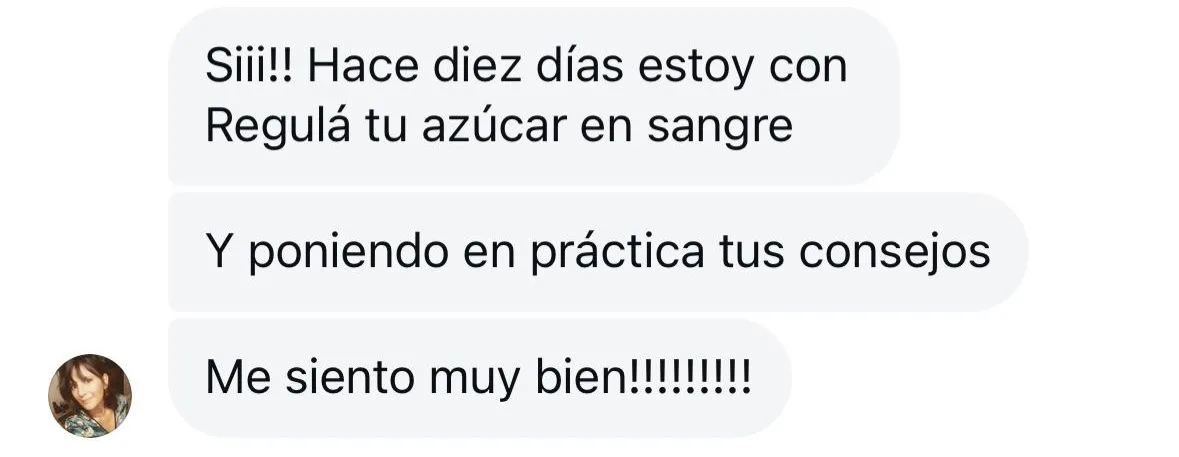The image size is (1179, 457).
Task: Click the word 'práctica' in the message
Action: pos(617,253)
